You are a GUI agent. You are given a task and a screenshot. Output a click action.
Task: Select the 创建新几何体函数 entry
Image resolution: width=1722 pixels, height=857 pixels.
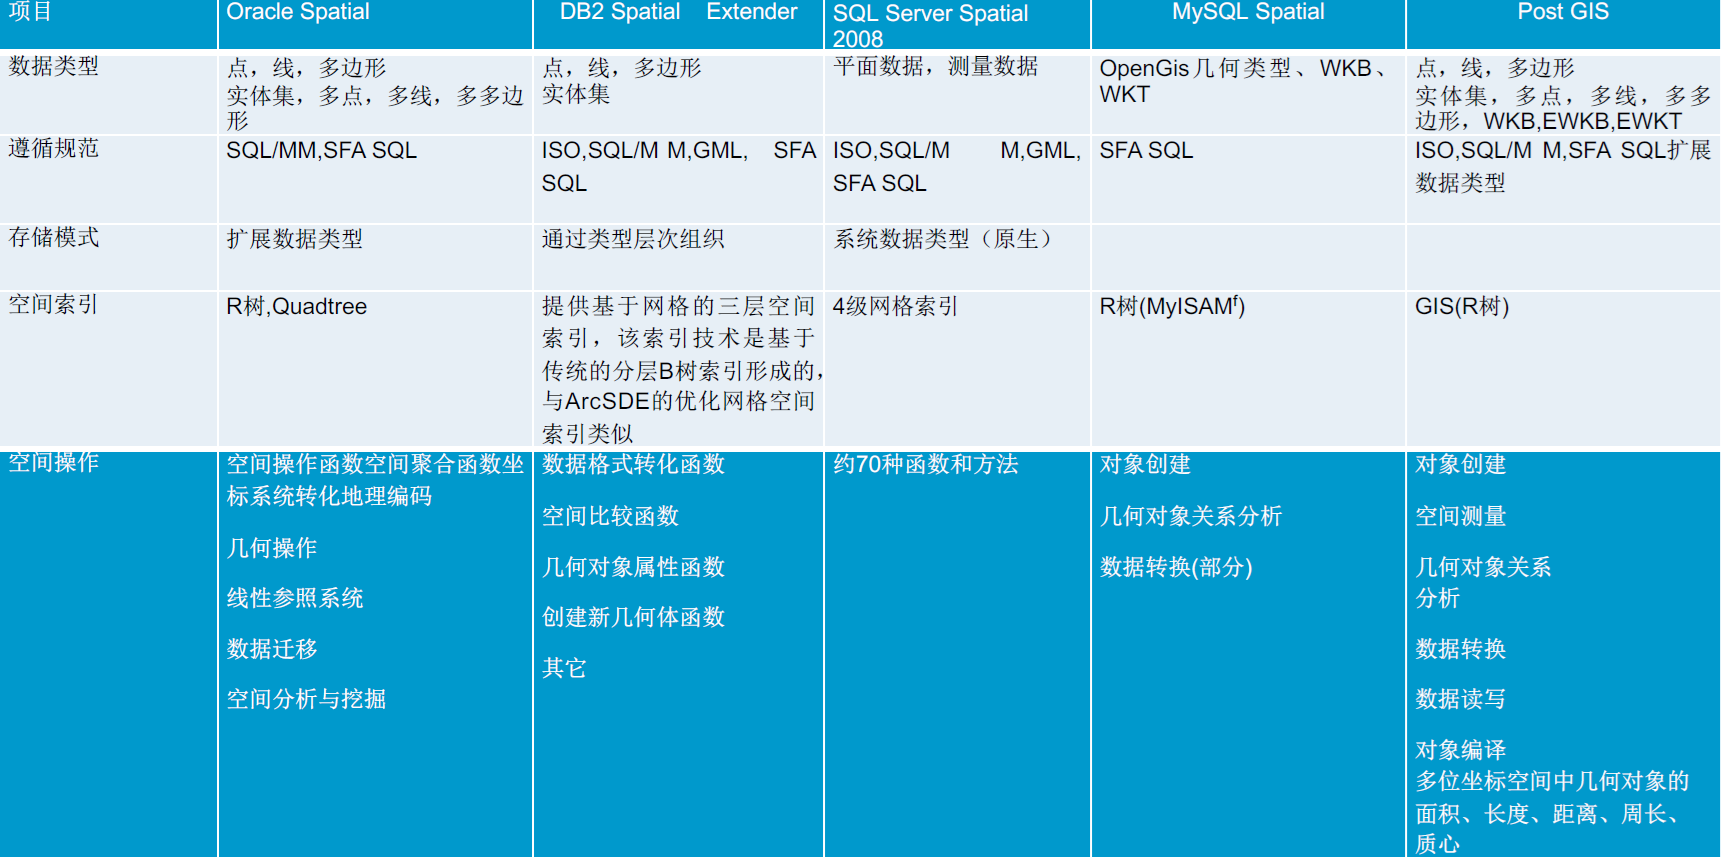(x=633, y=617)
